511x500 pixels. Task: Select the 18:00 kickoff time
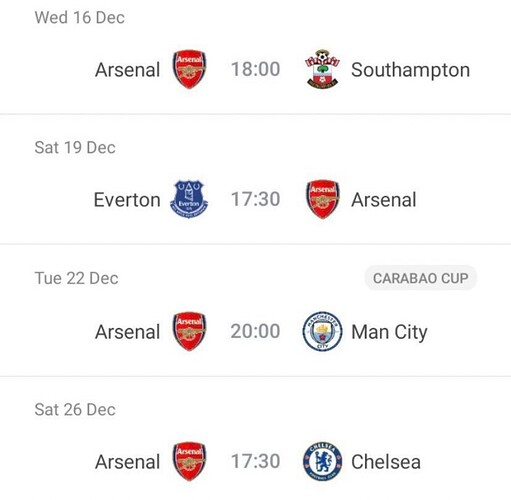[256, 69]
